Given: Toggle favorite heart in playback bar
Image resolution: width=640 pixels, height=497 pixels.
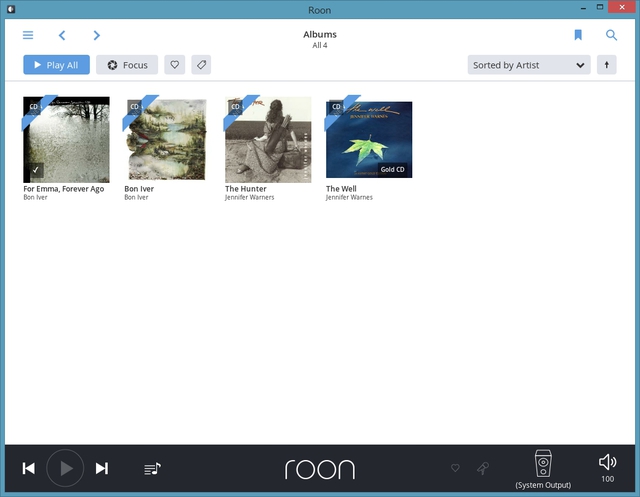Looking at the screenshot, I should coord(455,468).
